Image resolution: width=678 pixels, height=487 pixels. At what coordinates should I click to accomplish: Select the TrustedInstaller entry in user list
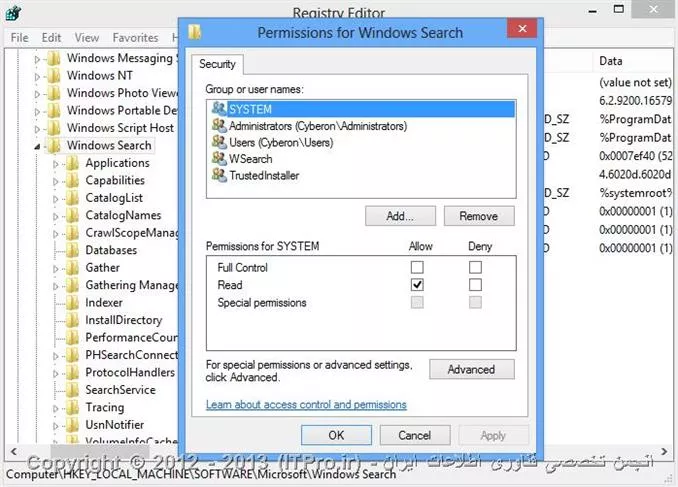(264, 175)
